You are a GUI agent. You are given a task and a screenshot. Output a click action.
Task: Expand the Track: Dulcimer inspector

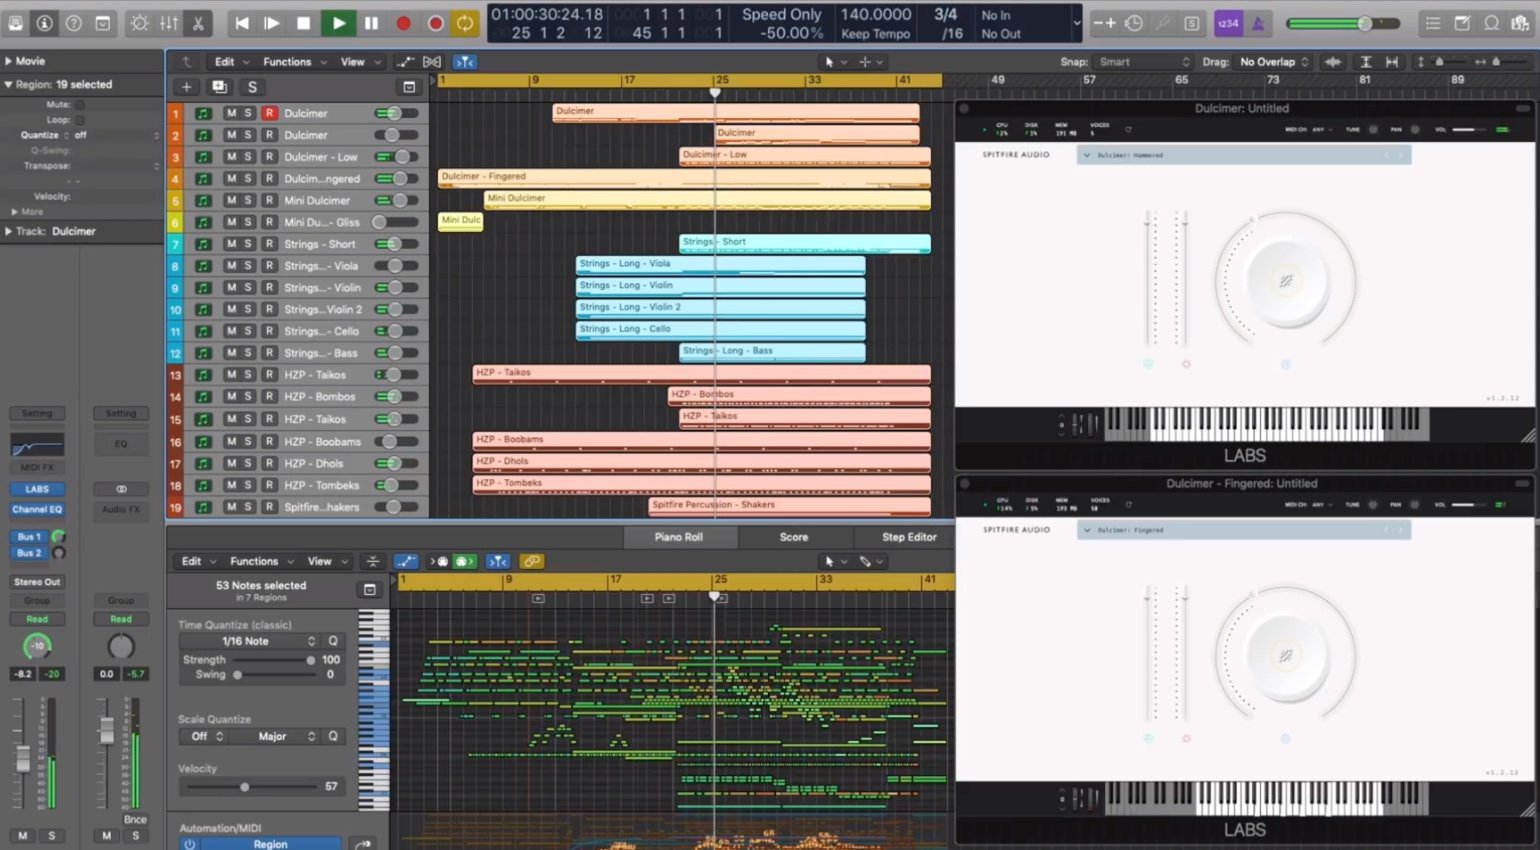pos(9,231)
